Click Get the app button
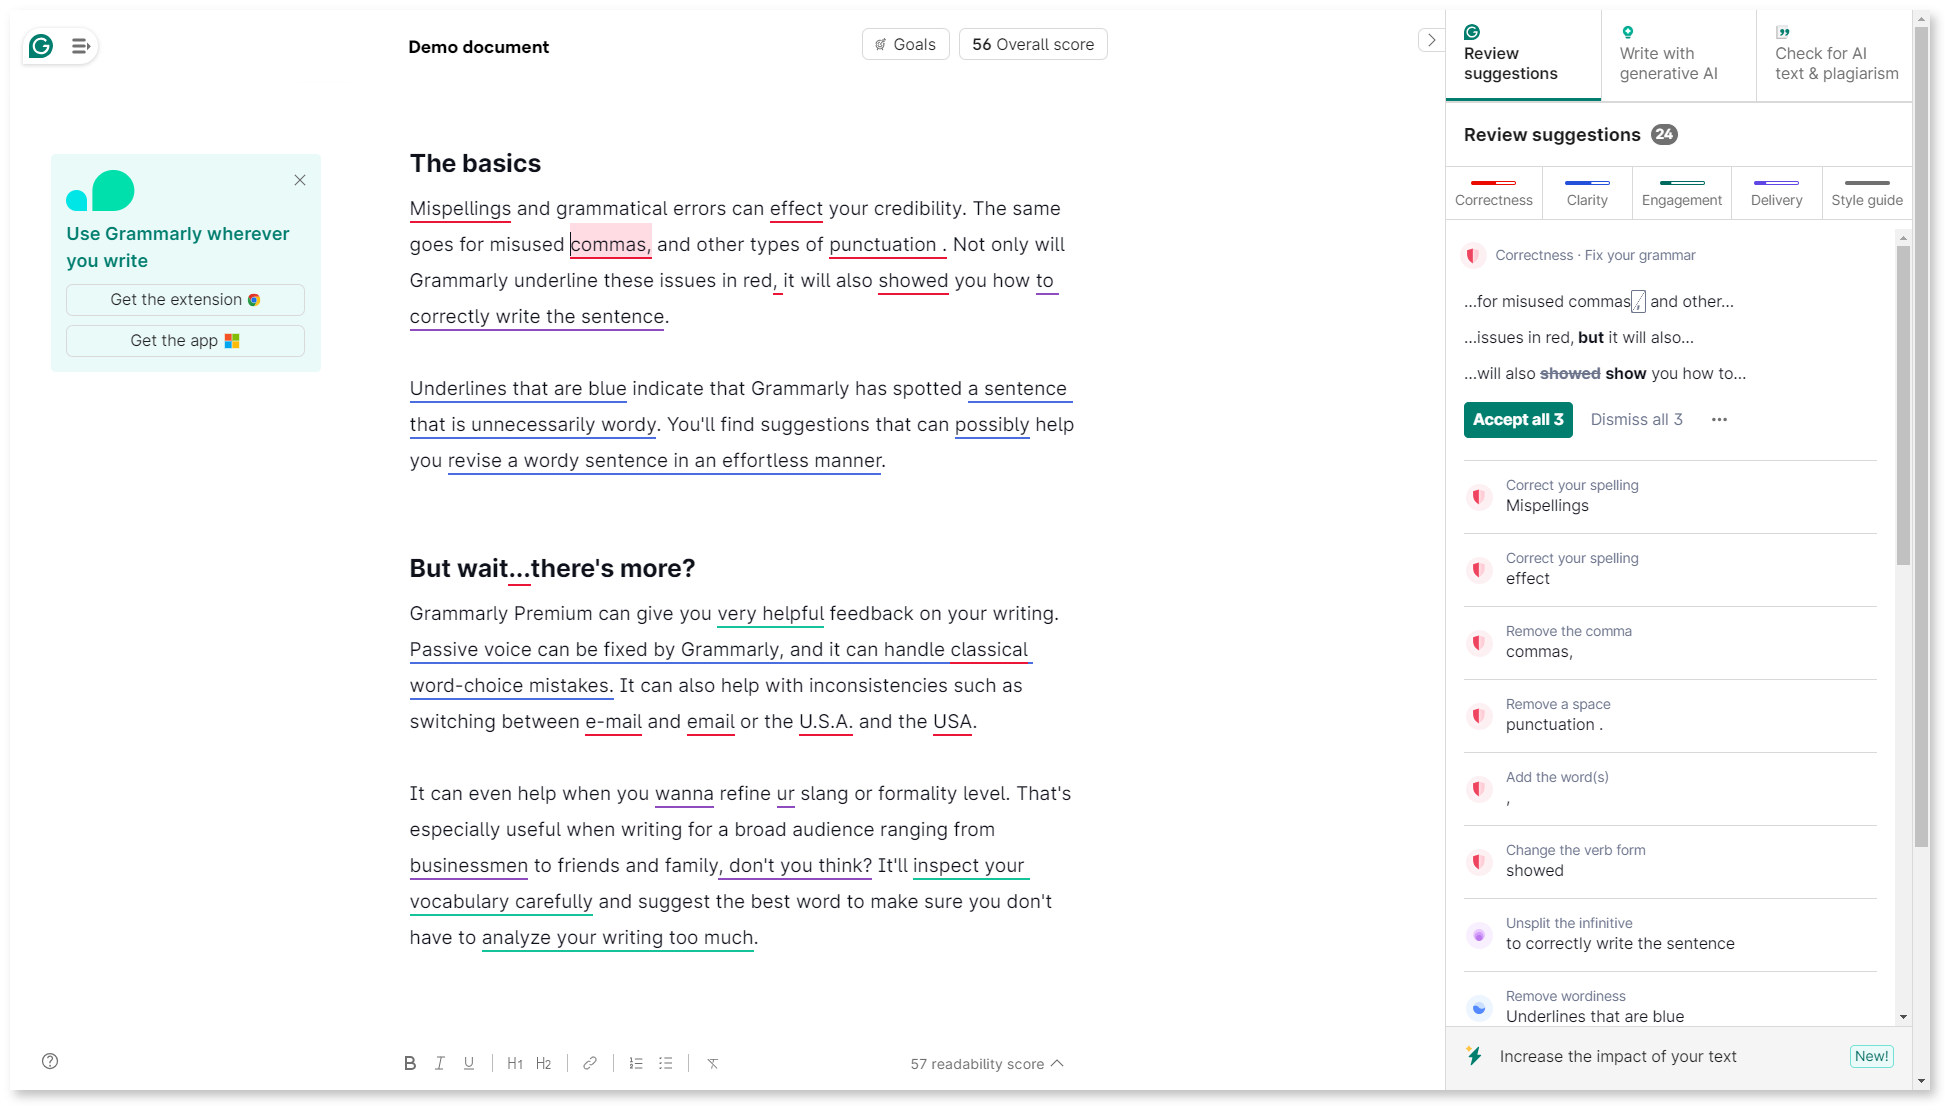Image resolution: width=1945 pixels, height=1106 pixels. [185, 341]
